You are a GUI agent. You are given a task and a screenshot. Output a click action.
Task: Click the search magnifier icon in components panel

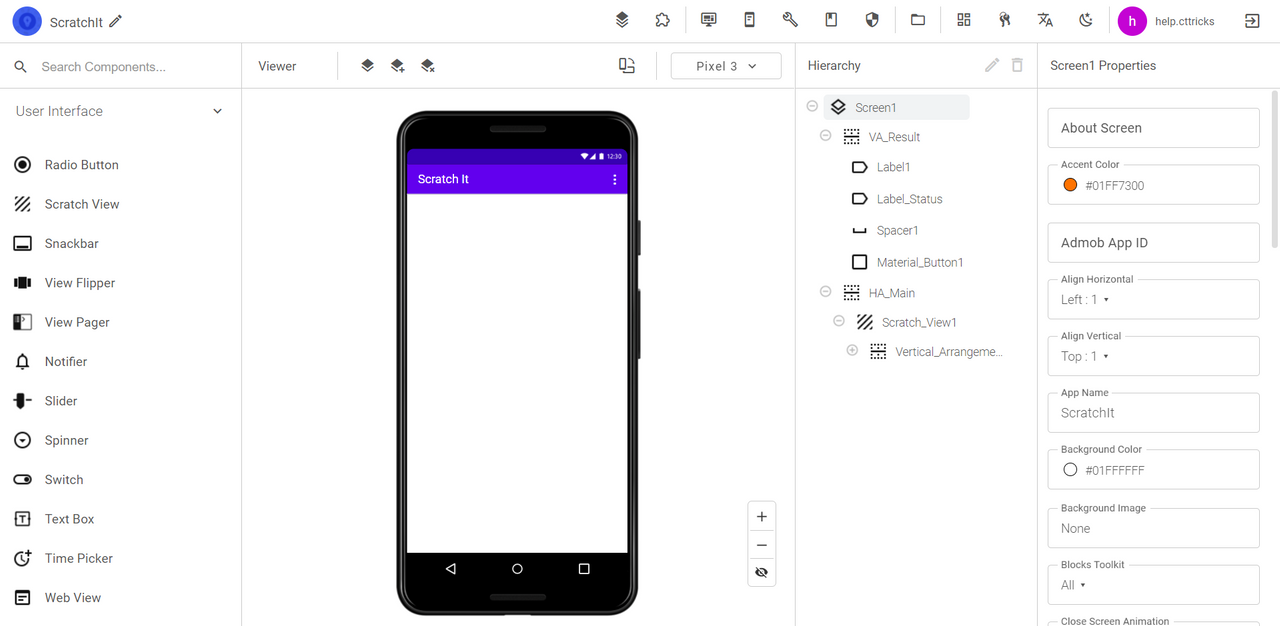(x=21, y=67)
